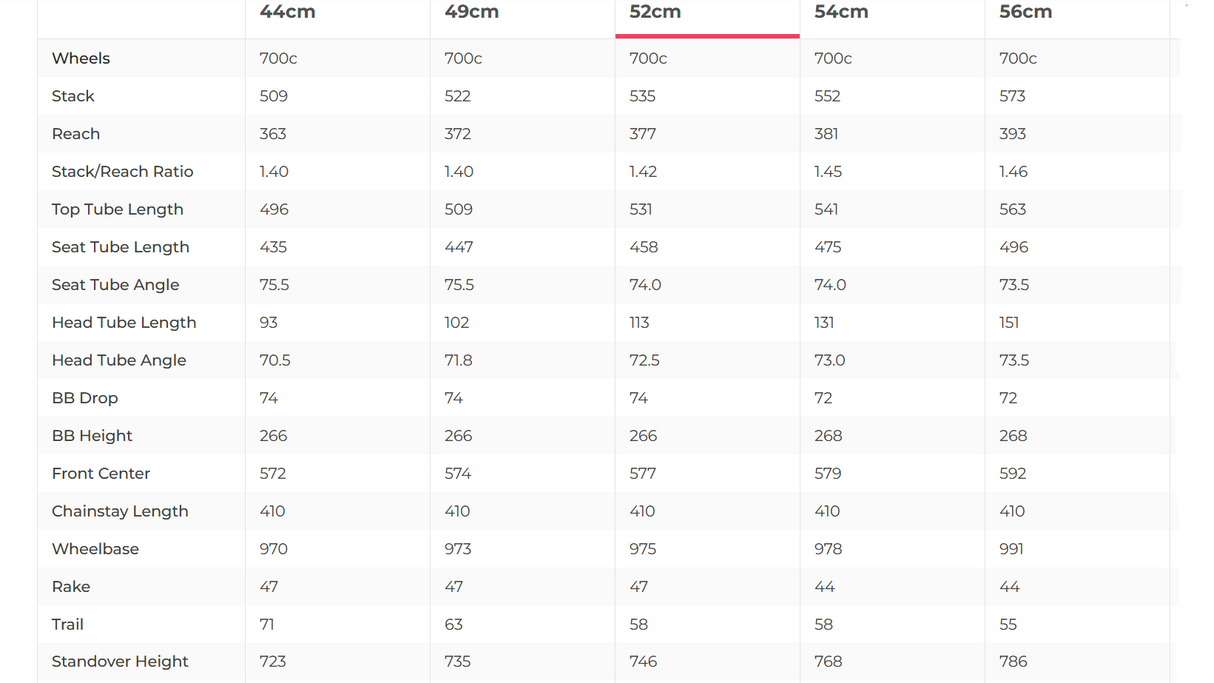Select the 44cm size column header
Viewport: 1214px width, 683px height.
pyautogui.click(x=286, y=12)
